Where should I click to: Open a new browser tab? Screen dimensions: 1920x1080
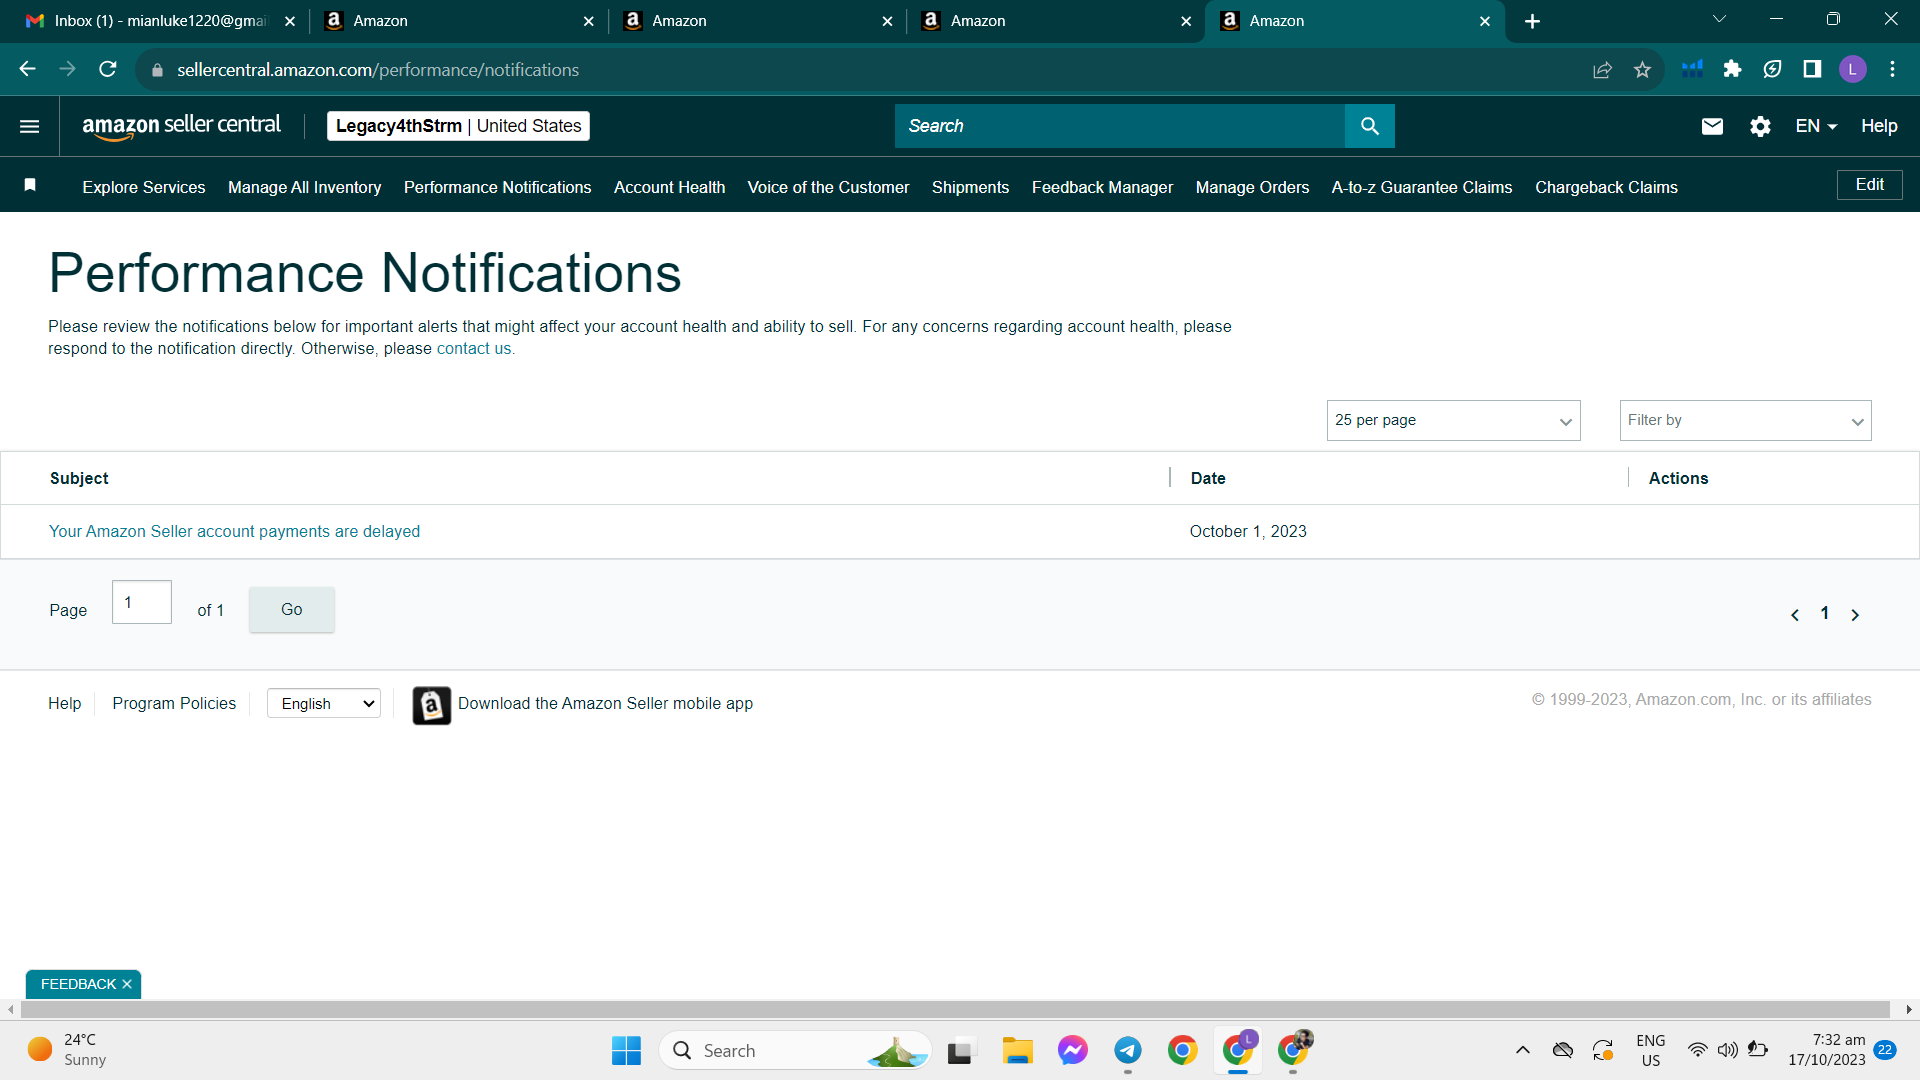click(1532, 21)
